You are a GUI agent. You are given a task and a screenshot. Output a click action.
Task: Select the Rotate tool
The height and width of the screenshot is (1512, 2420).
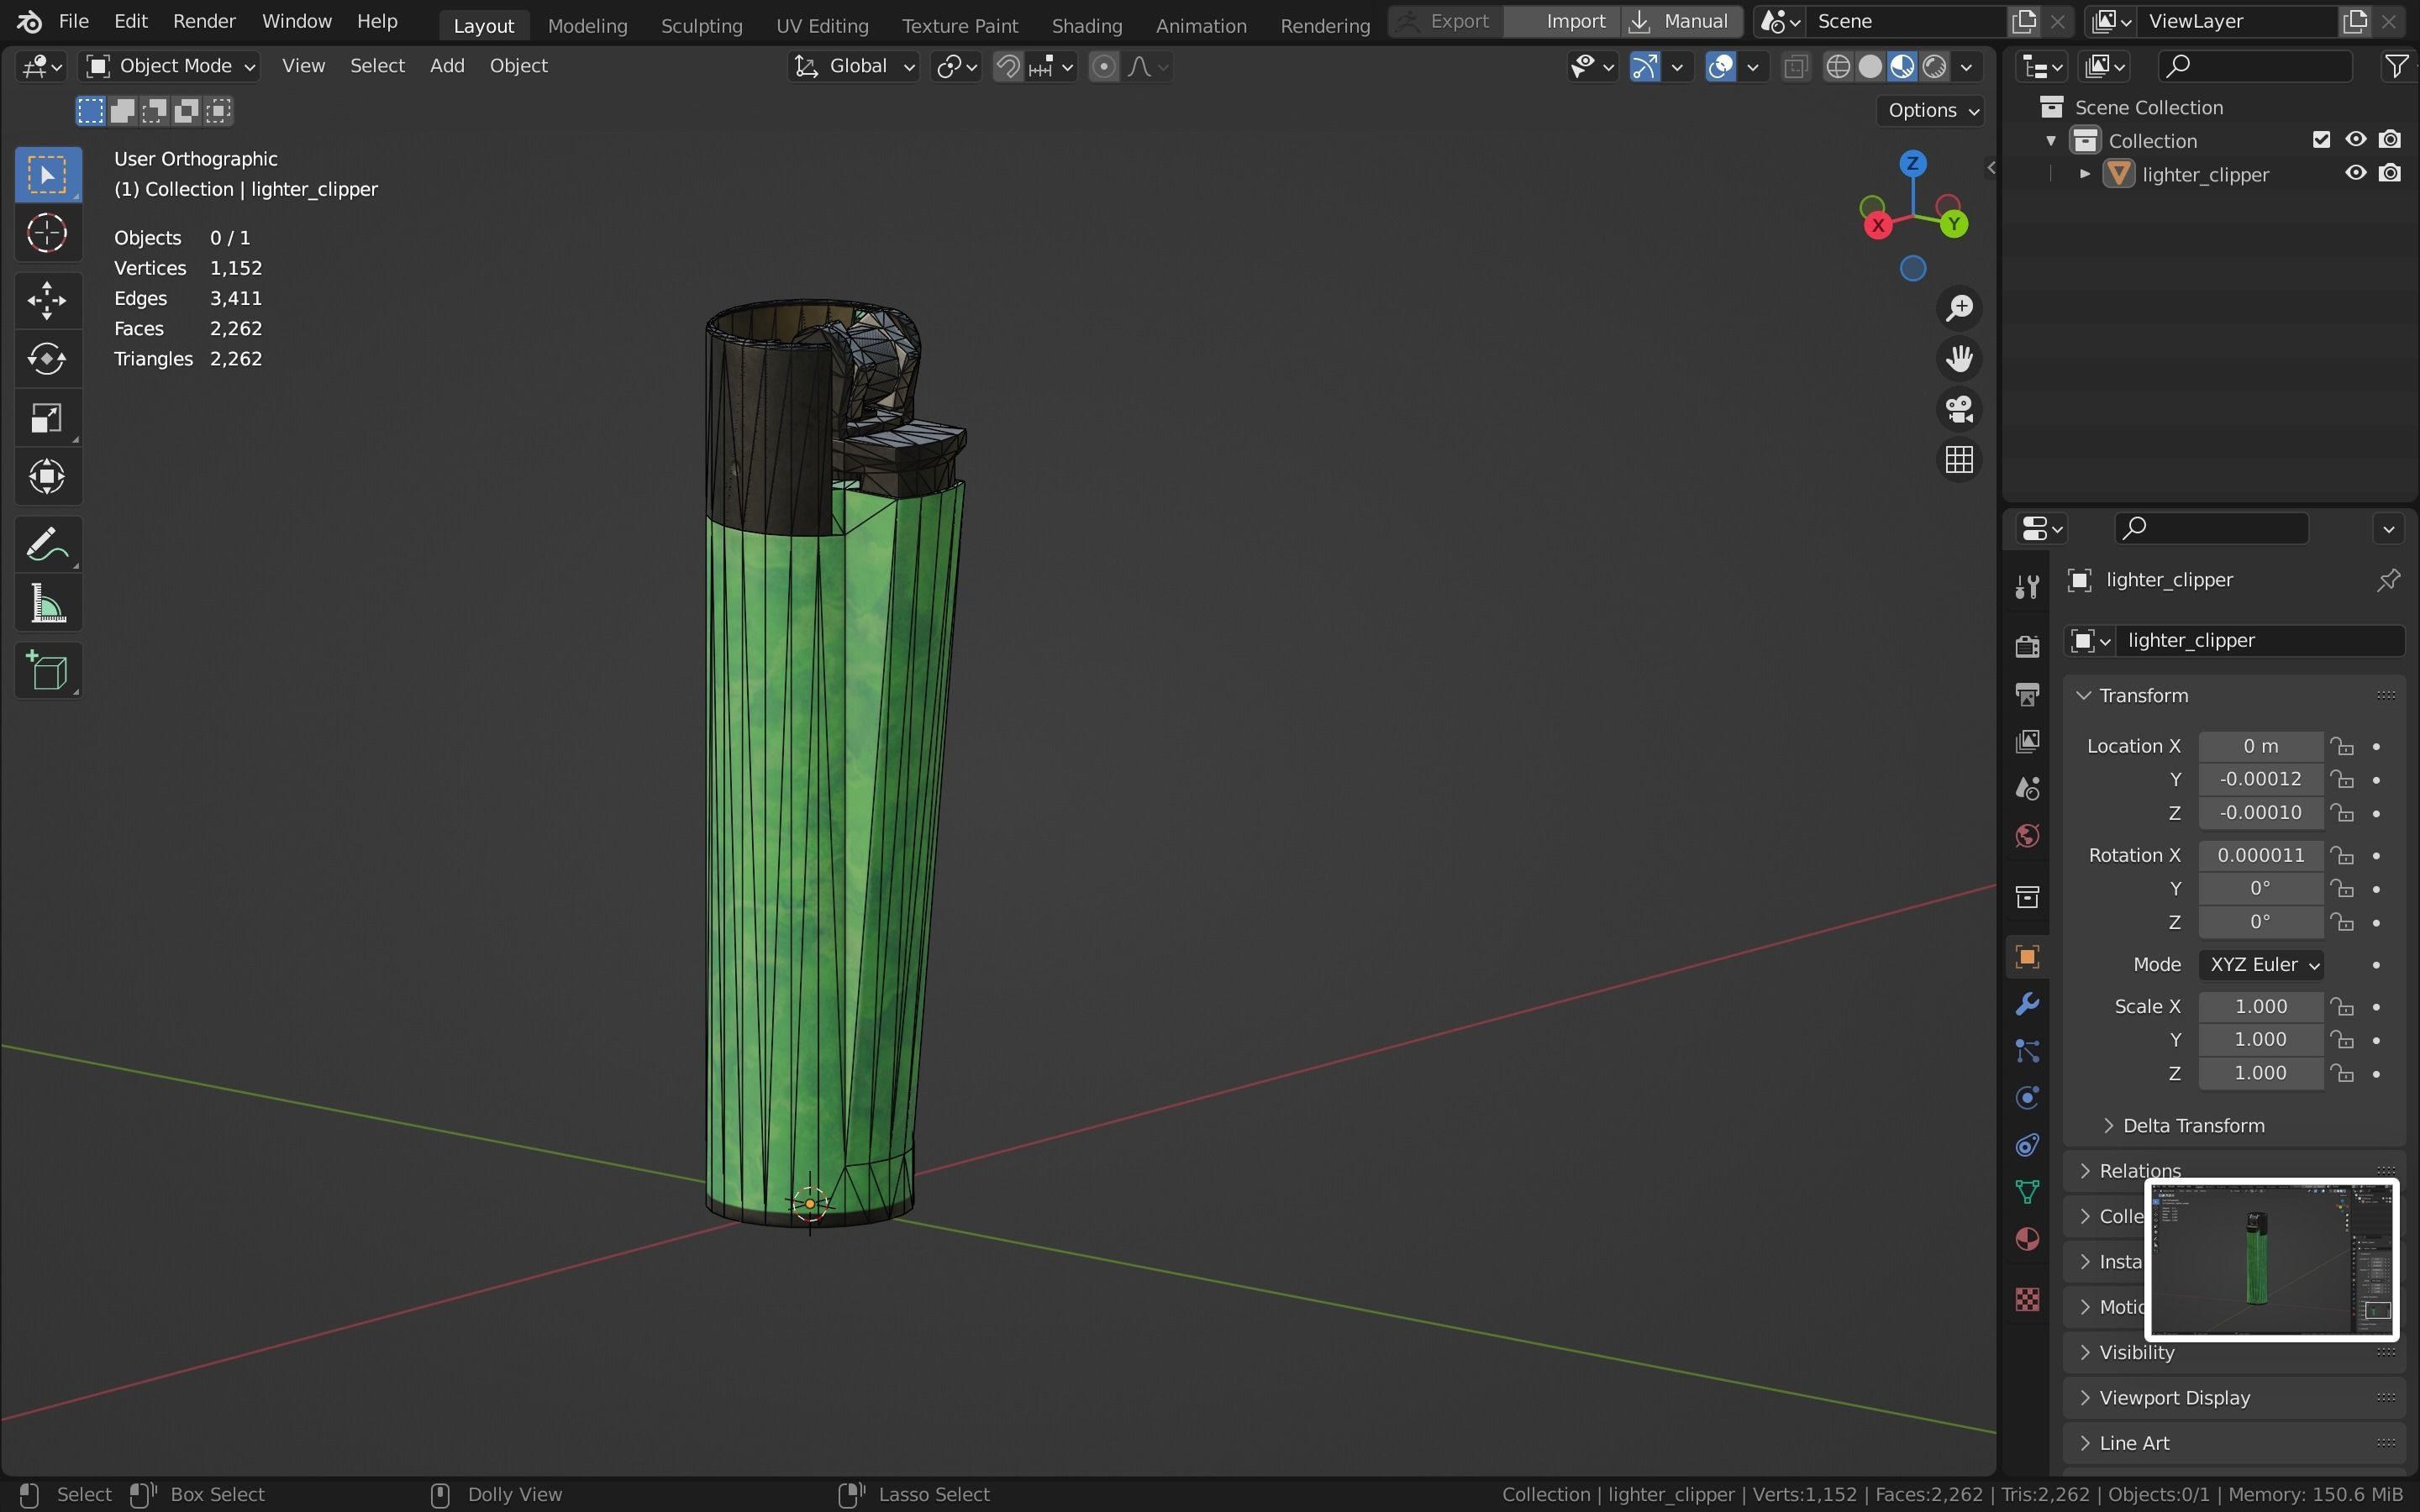pyautogui.click(x=47, y=359)
